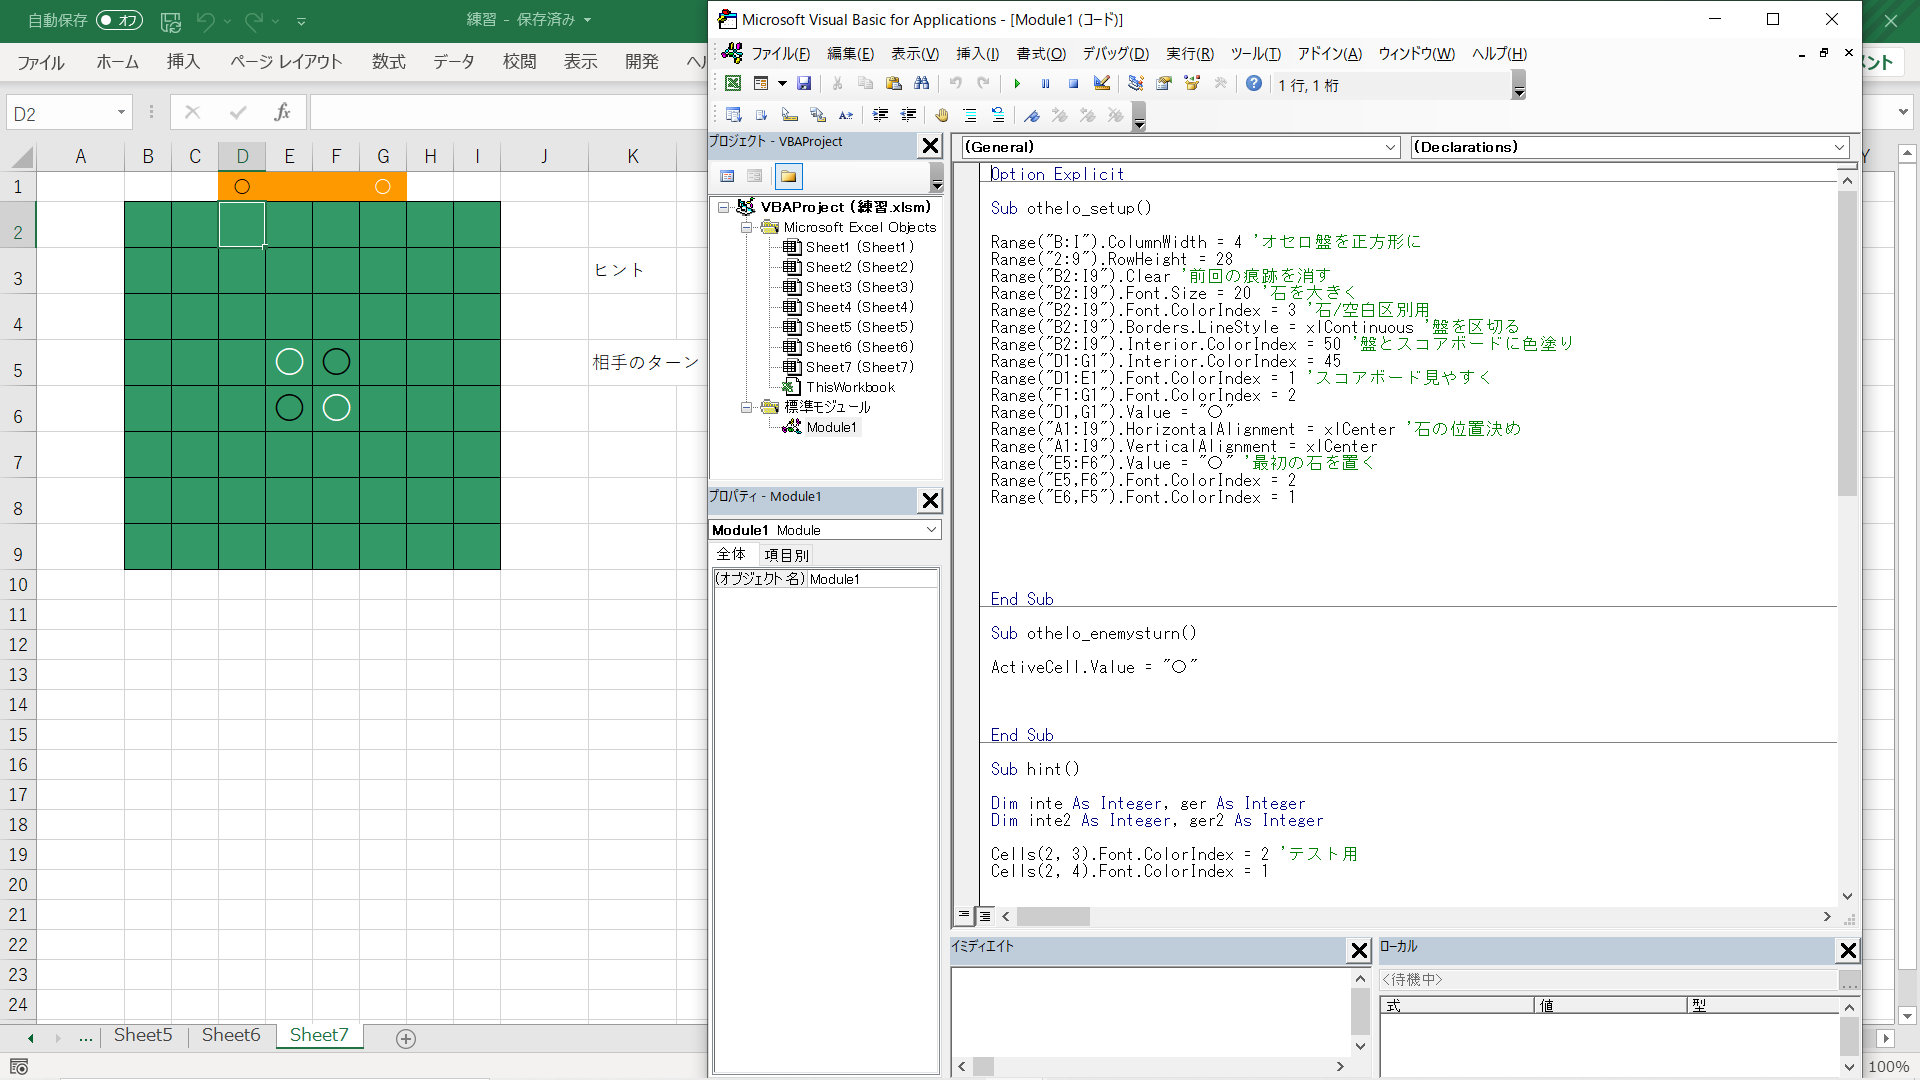Switch to Procedure View at code bottom-left
The image size is (1920, 1080).
pos(964,915)
